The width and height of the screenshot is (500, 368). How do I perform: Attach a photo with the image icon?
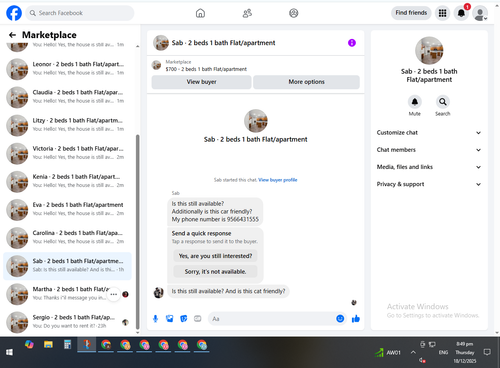click(x=170, y=319)
